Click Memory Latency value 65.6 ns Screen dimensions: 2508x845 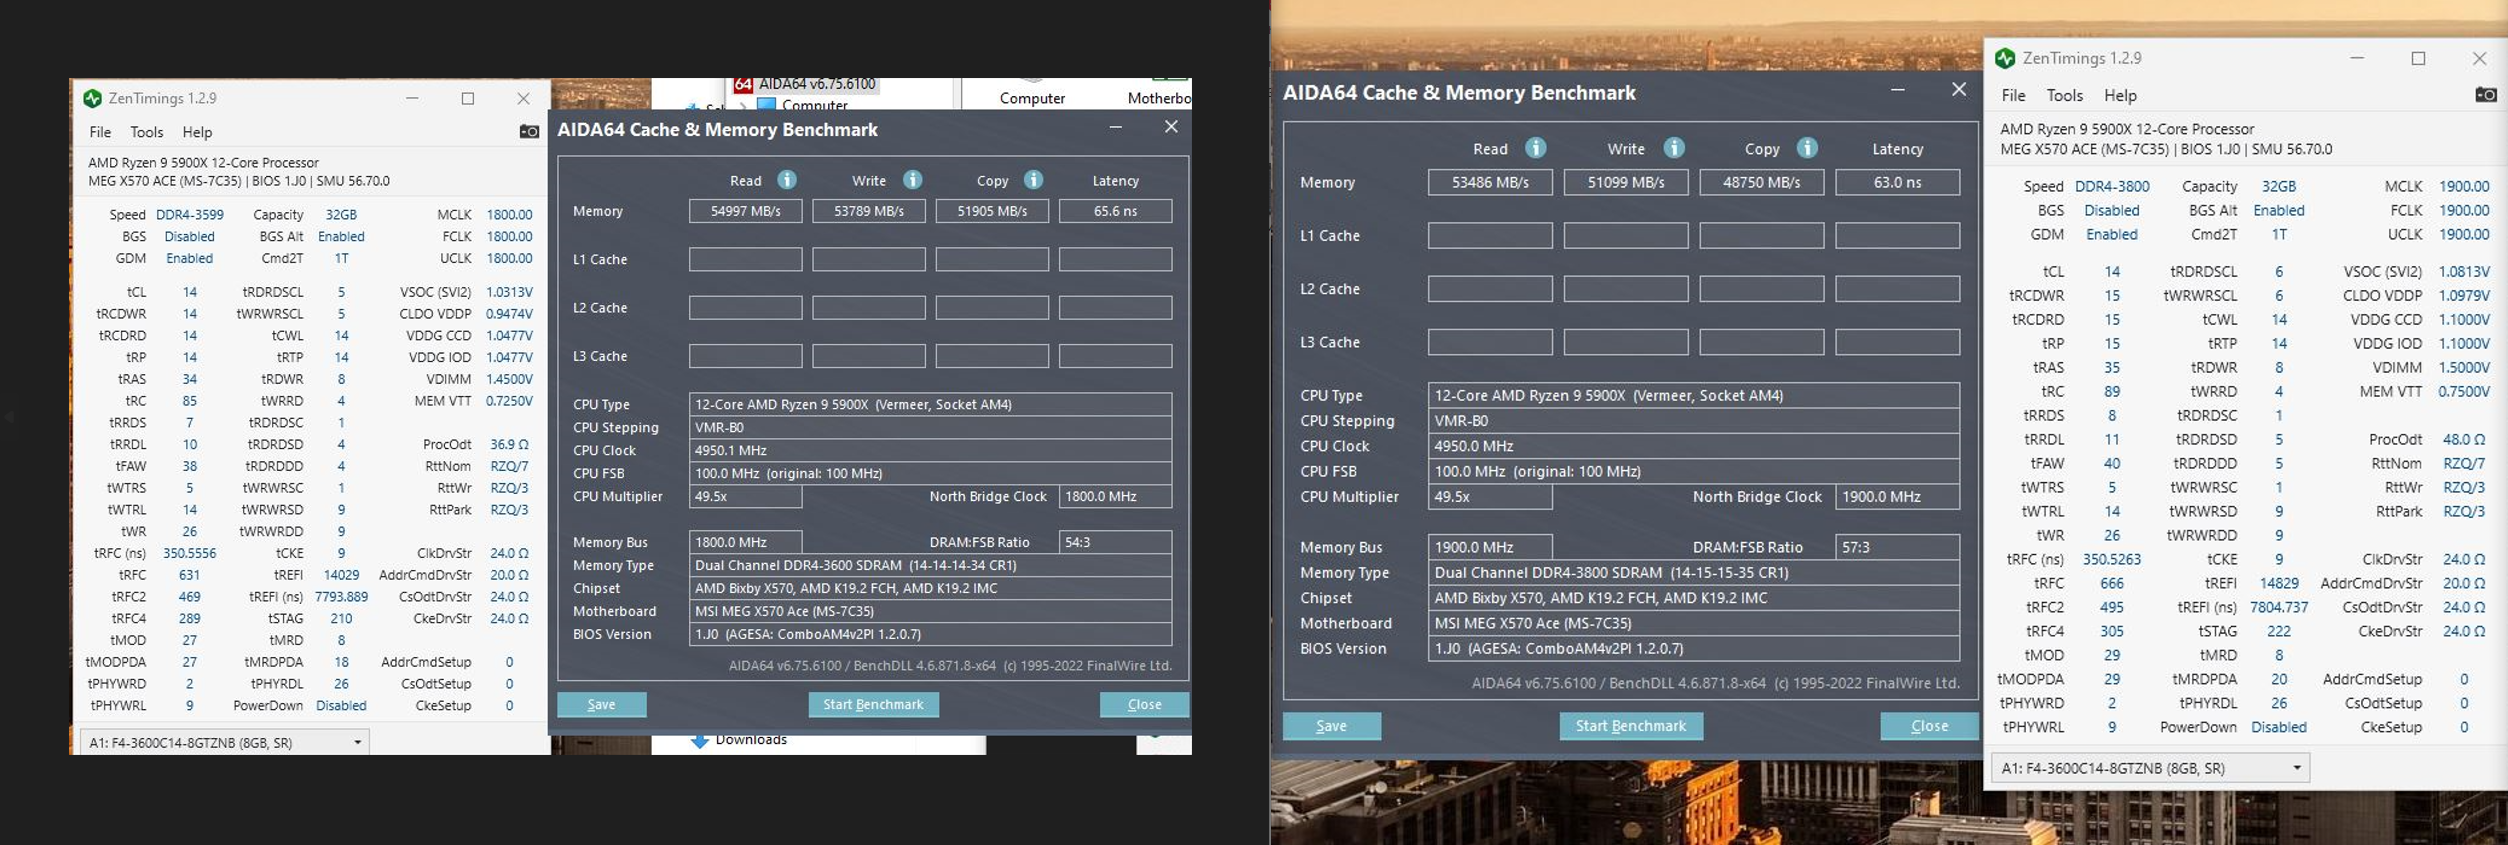pyautogui.click(x=1115, y=211)
